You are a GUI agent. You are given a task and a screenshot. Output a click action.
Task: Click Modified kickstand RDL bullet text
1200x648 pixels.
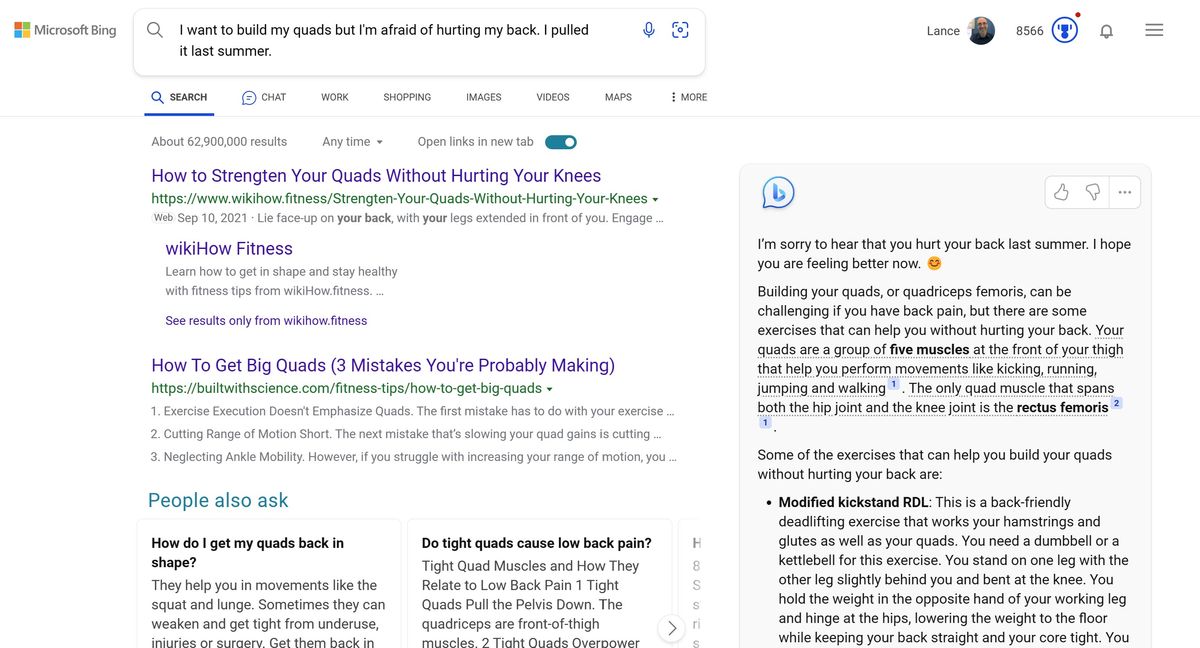[853, 503]
